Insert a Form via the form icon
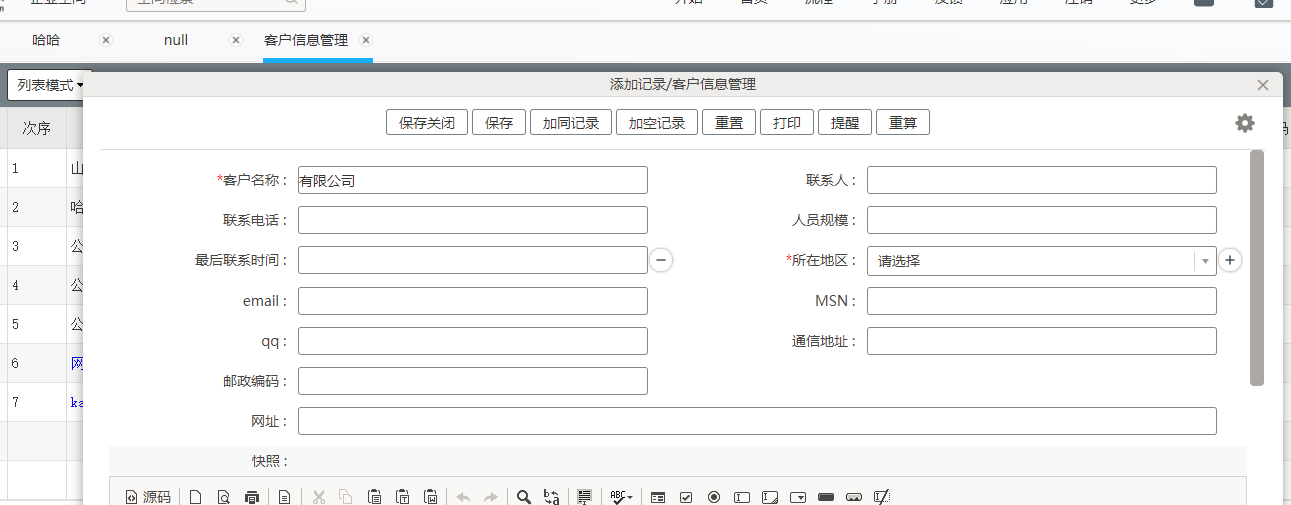Viewport: 1291px width, 505px height. pyautogui.click(x=658, y=496)
